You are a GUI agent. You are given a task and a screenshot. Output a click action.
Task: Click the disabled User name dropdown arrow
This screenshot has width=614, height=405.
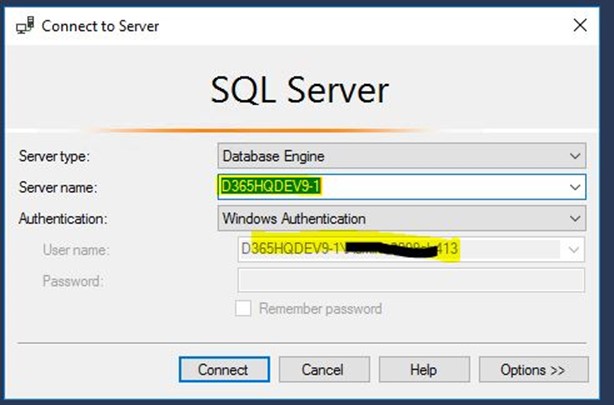click(574, 250)
